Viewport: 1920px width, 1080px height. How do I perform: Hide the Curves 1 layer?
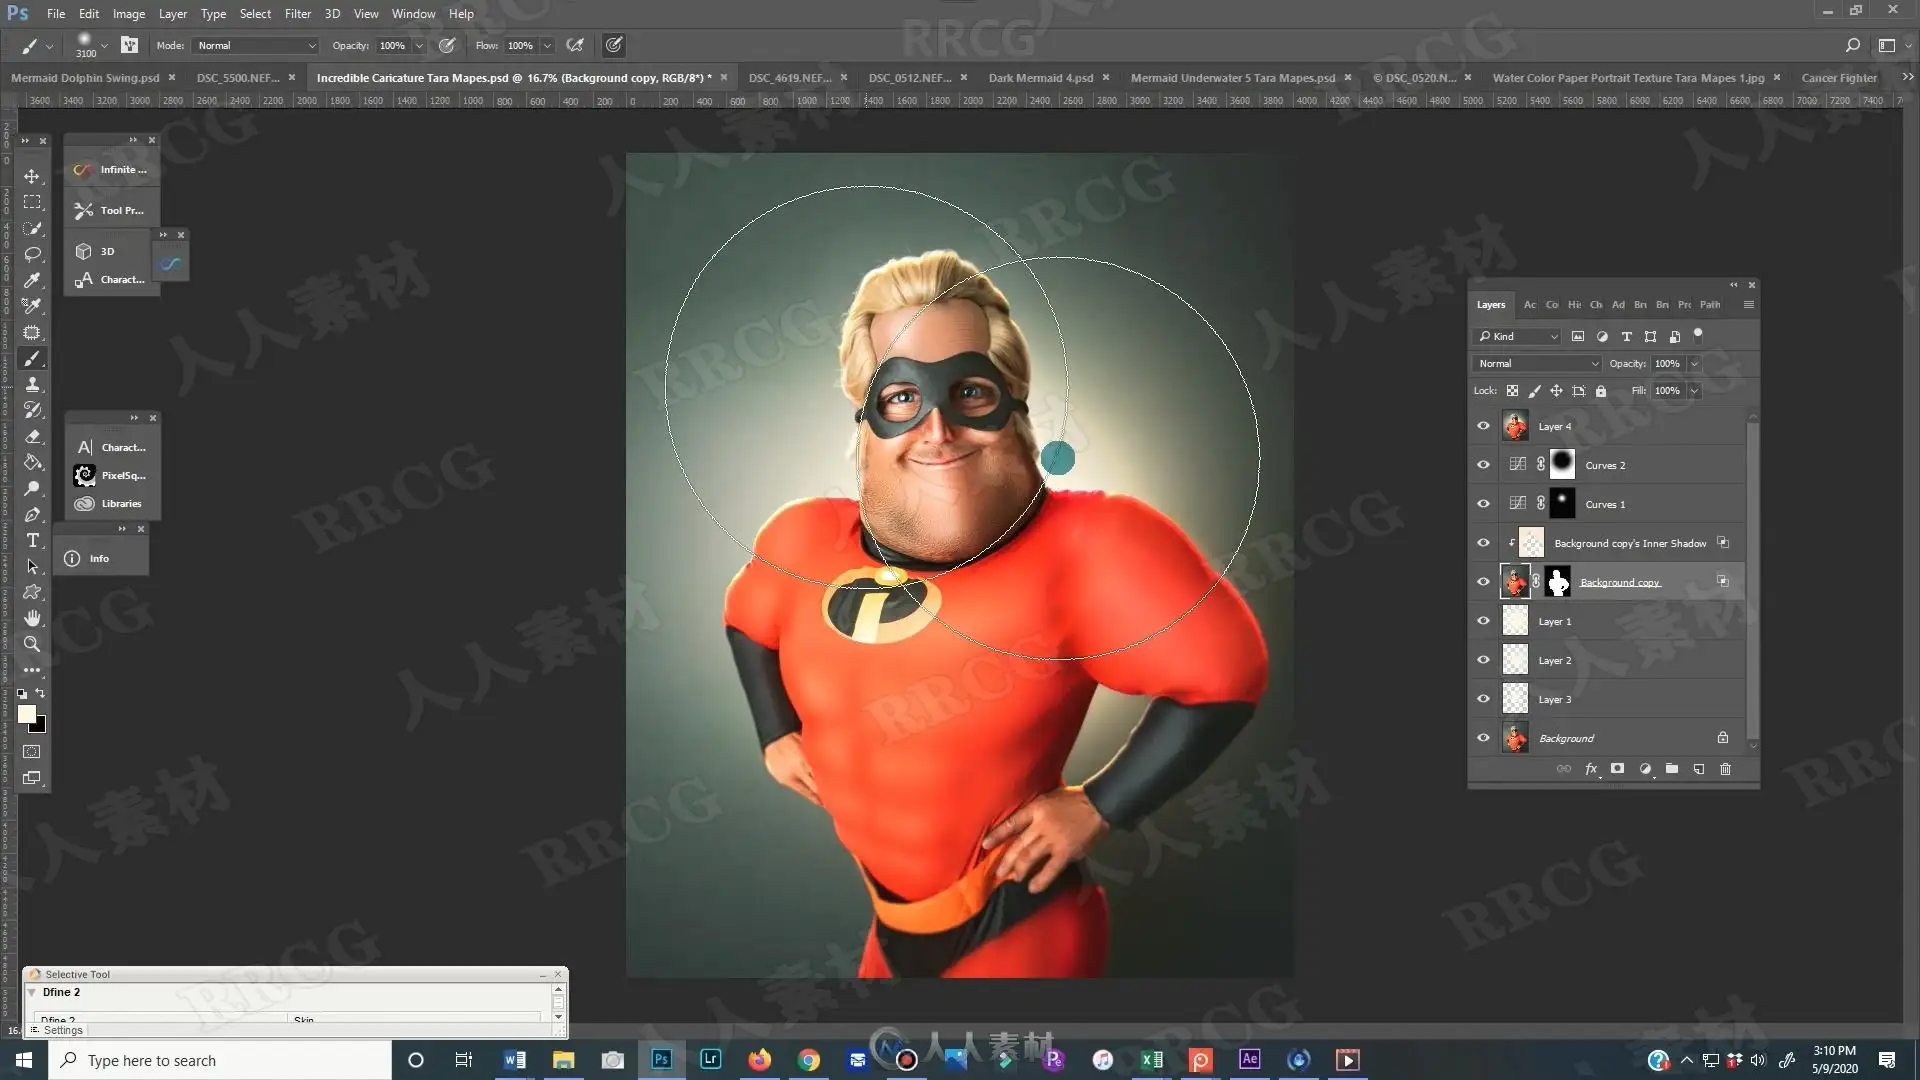coord(1483,504)
